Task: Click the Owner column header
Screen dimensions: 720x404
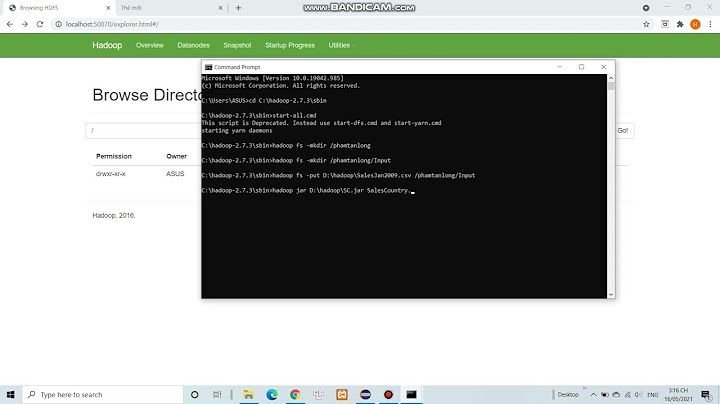Action: click(x=176, y=156)
